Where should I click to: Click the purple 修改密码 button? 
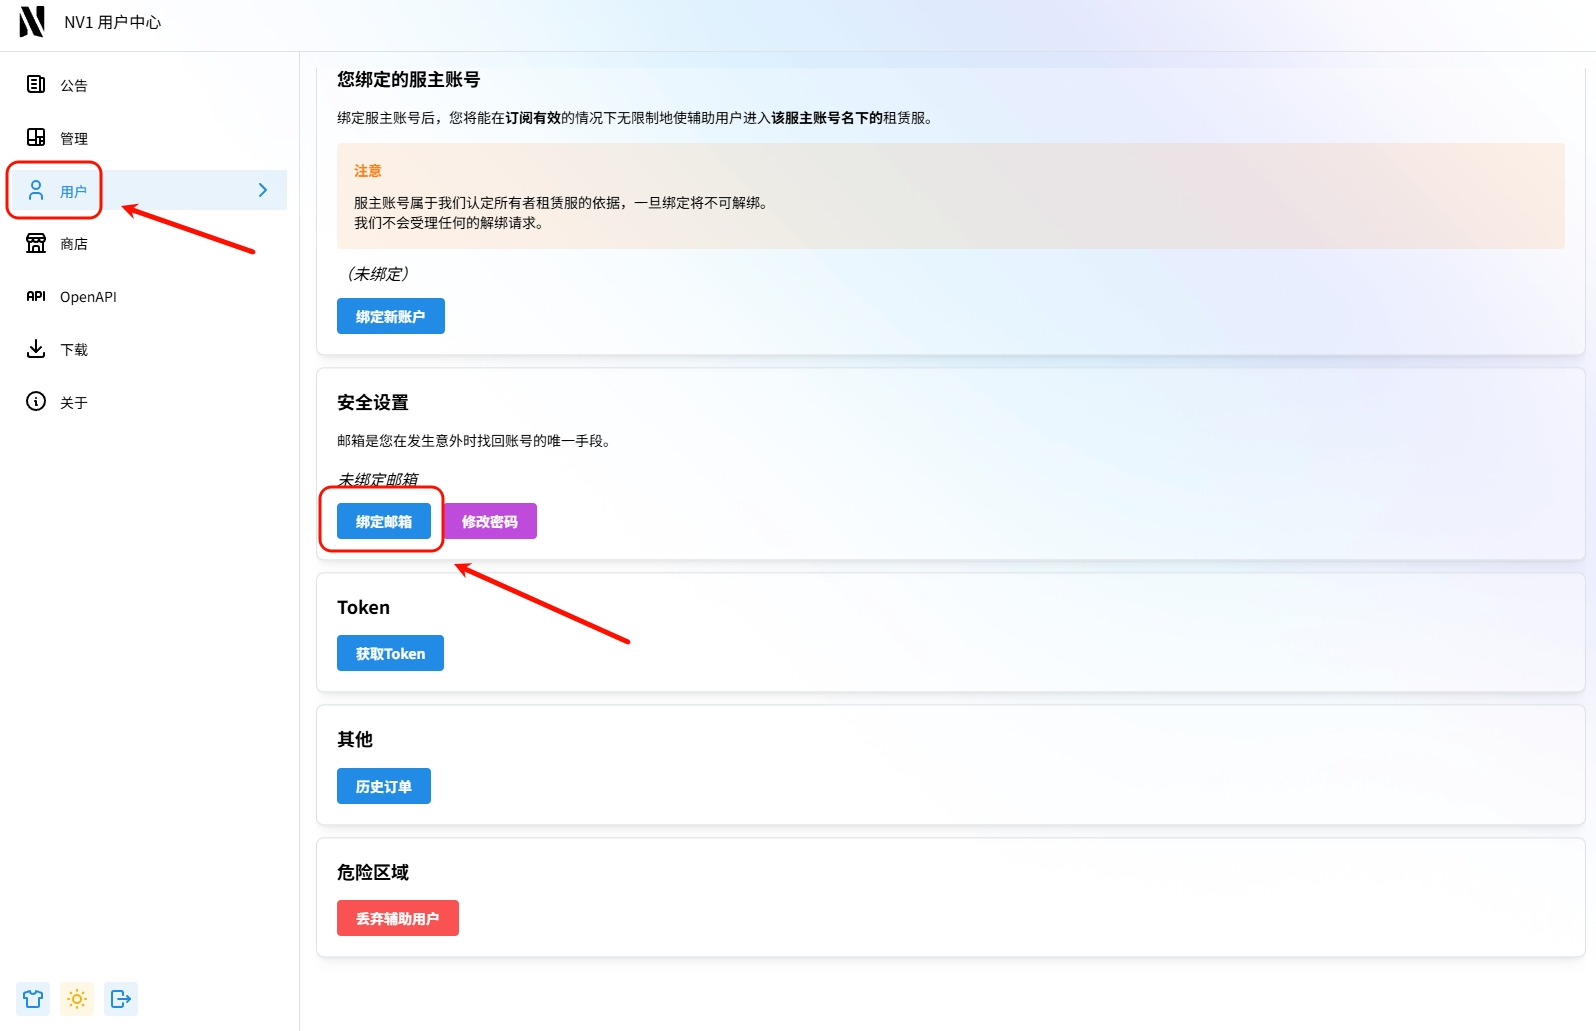[490, 521]
